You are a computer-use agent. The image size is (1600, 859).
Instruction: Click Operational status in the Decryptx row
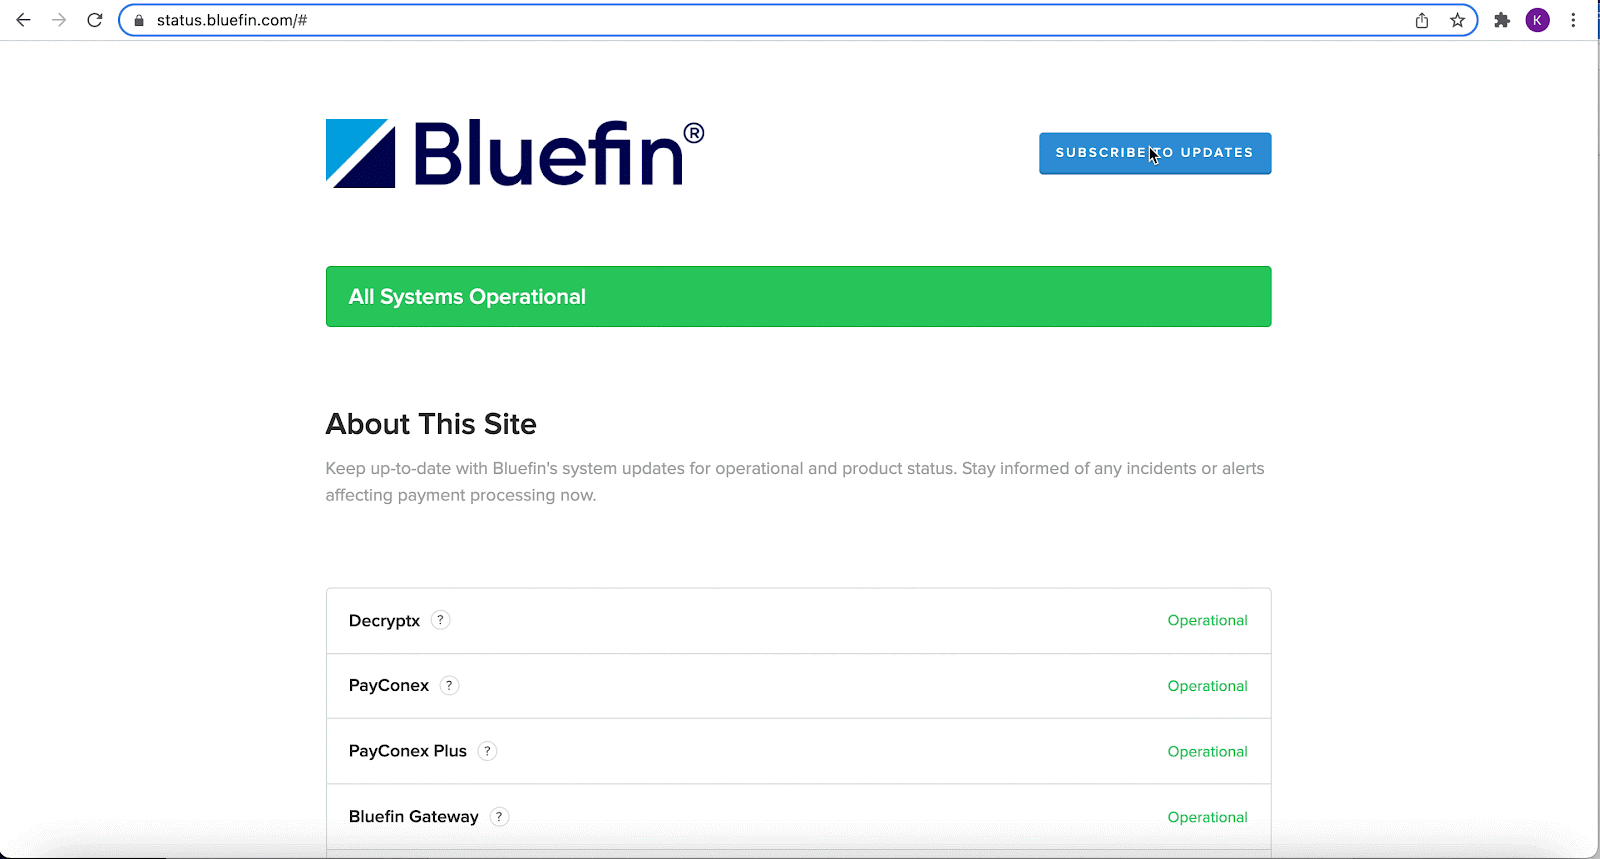1207,620
